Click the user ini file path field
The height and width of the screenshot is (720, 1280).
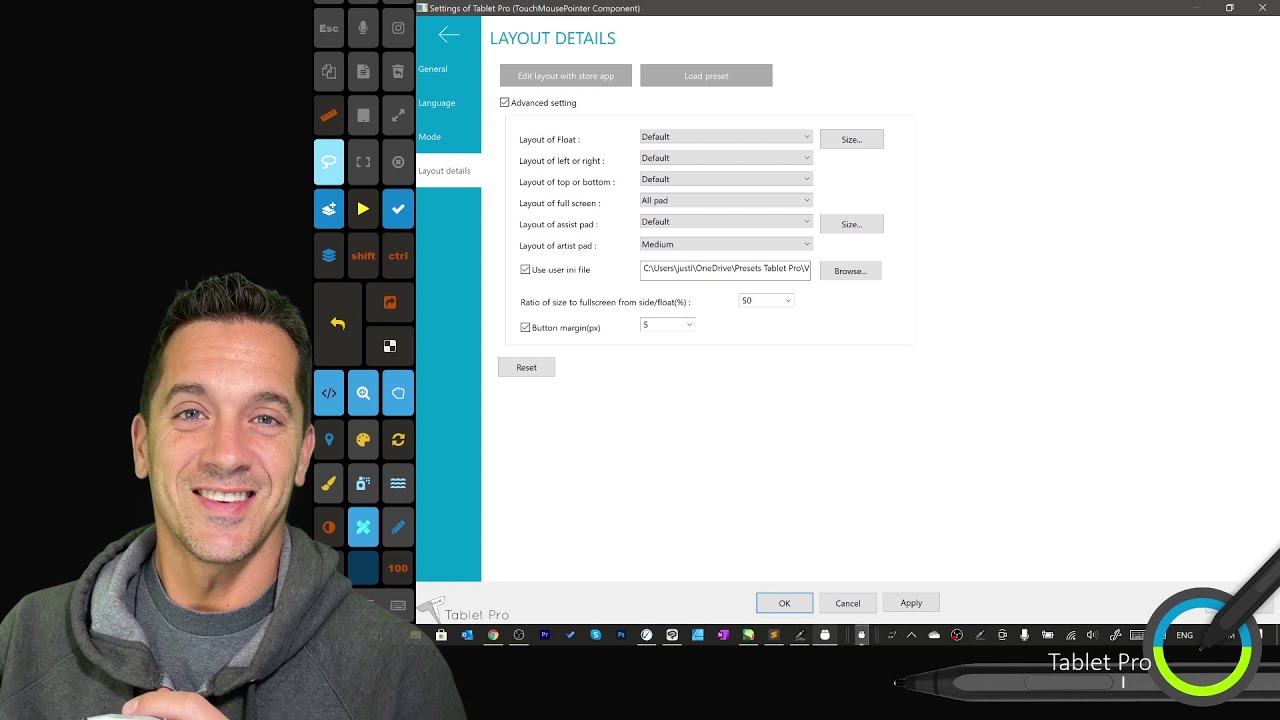coord(726,269)
